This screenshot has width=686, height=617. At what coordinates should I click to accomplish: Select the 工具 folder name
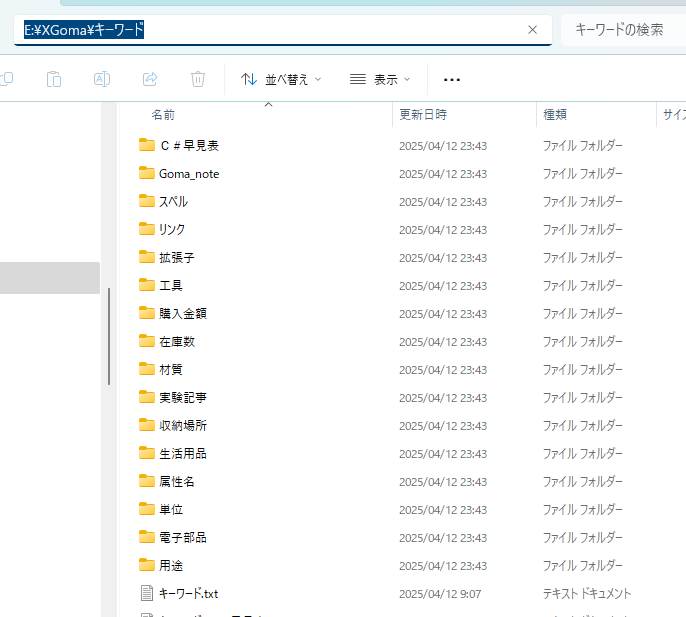pyautogui.click(x=171, y=286)
